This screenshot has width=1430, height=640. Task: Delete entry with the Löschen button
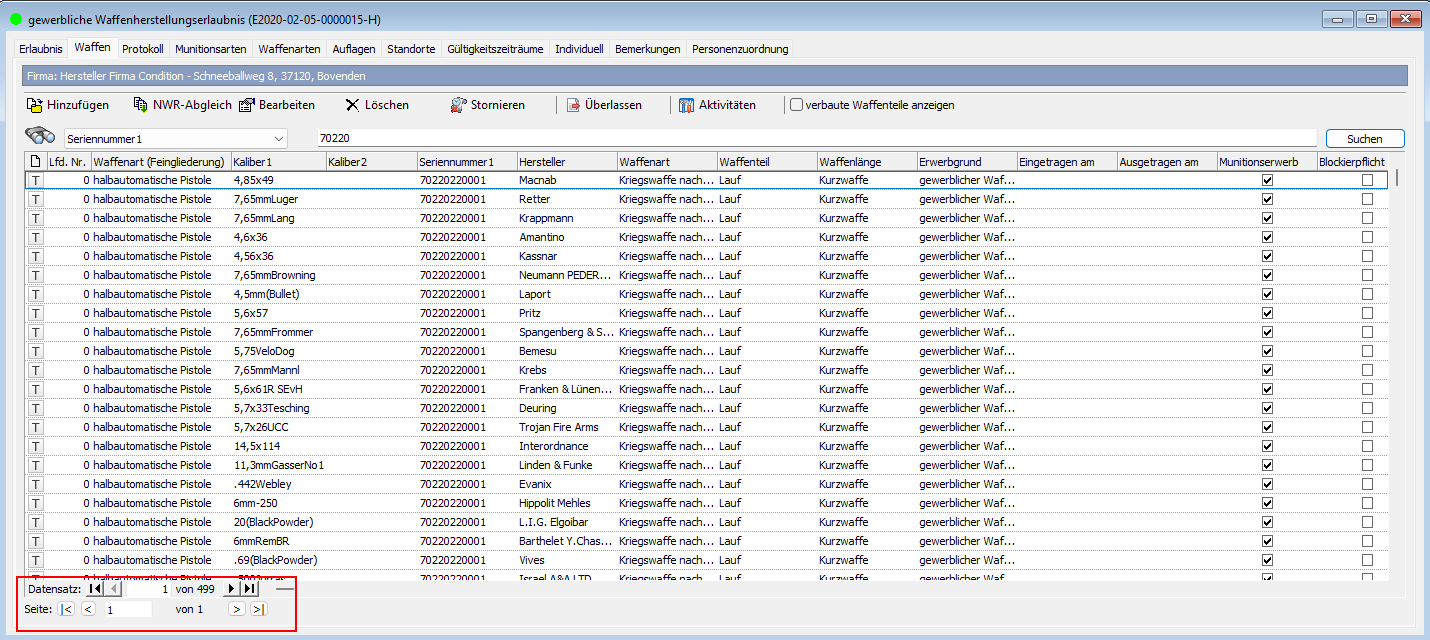352,105
